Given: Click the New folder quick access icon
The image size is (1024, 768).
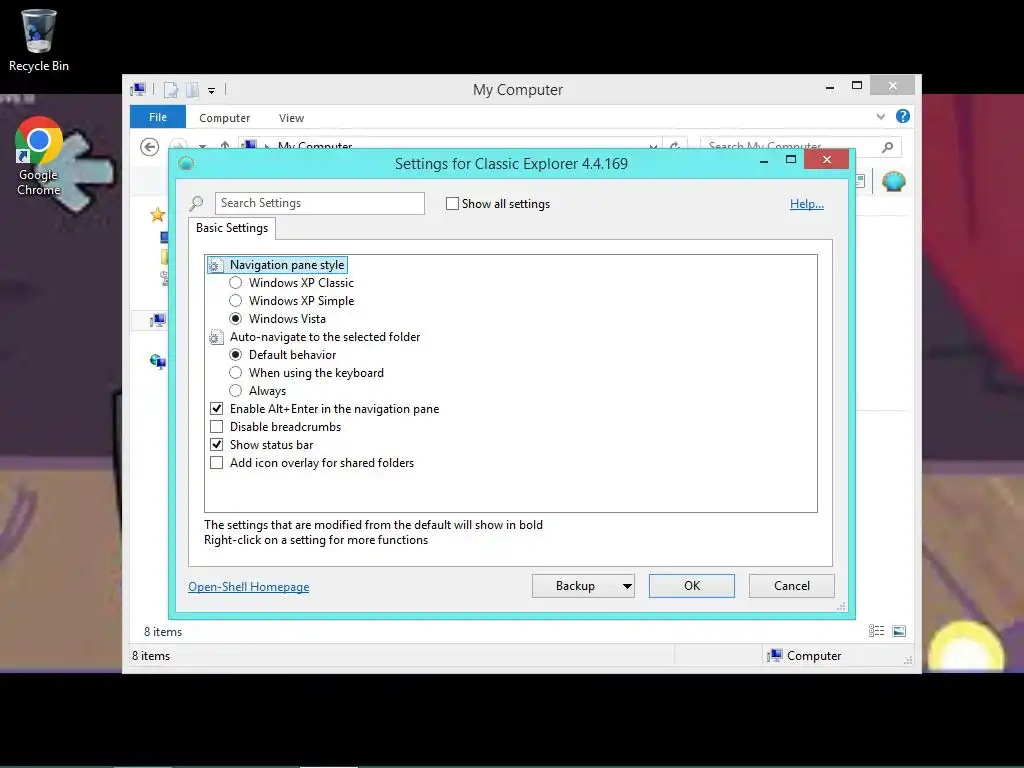Looking at the screenshot, I should [192, 89].
